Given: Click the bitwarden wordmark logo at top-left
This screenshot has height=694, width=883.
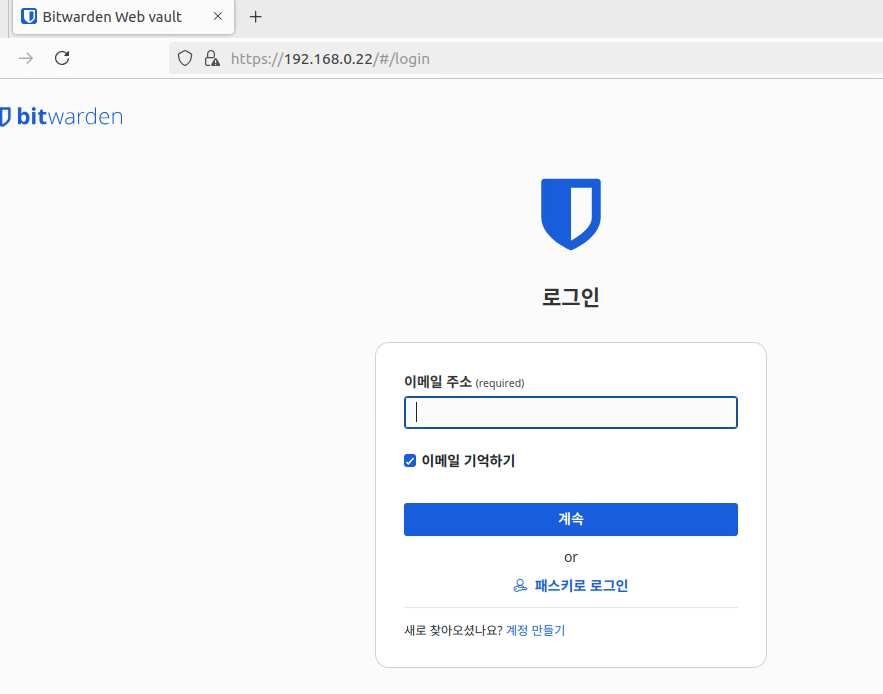Looking at the screenshot, I should click(x=62, y=117).
